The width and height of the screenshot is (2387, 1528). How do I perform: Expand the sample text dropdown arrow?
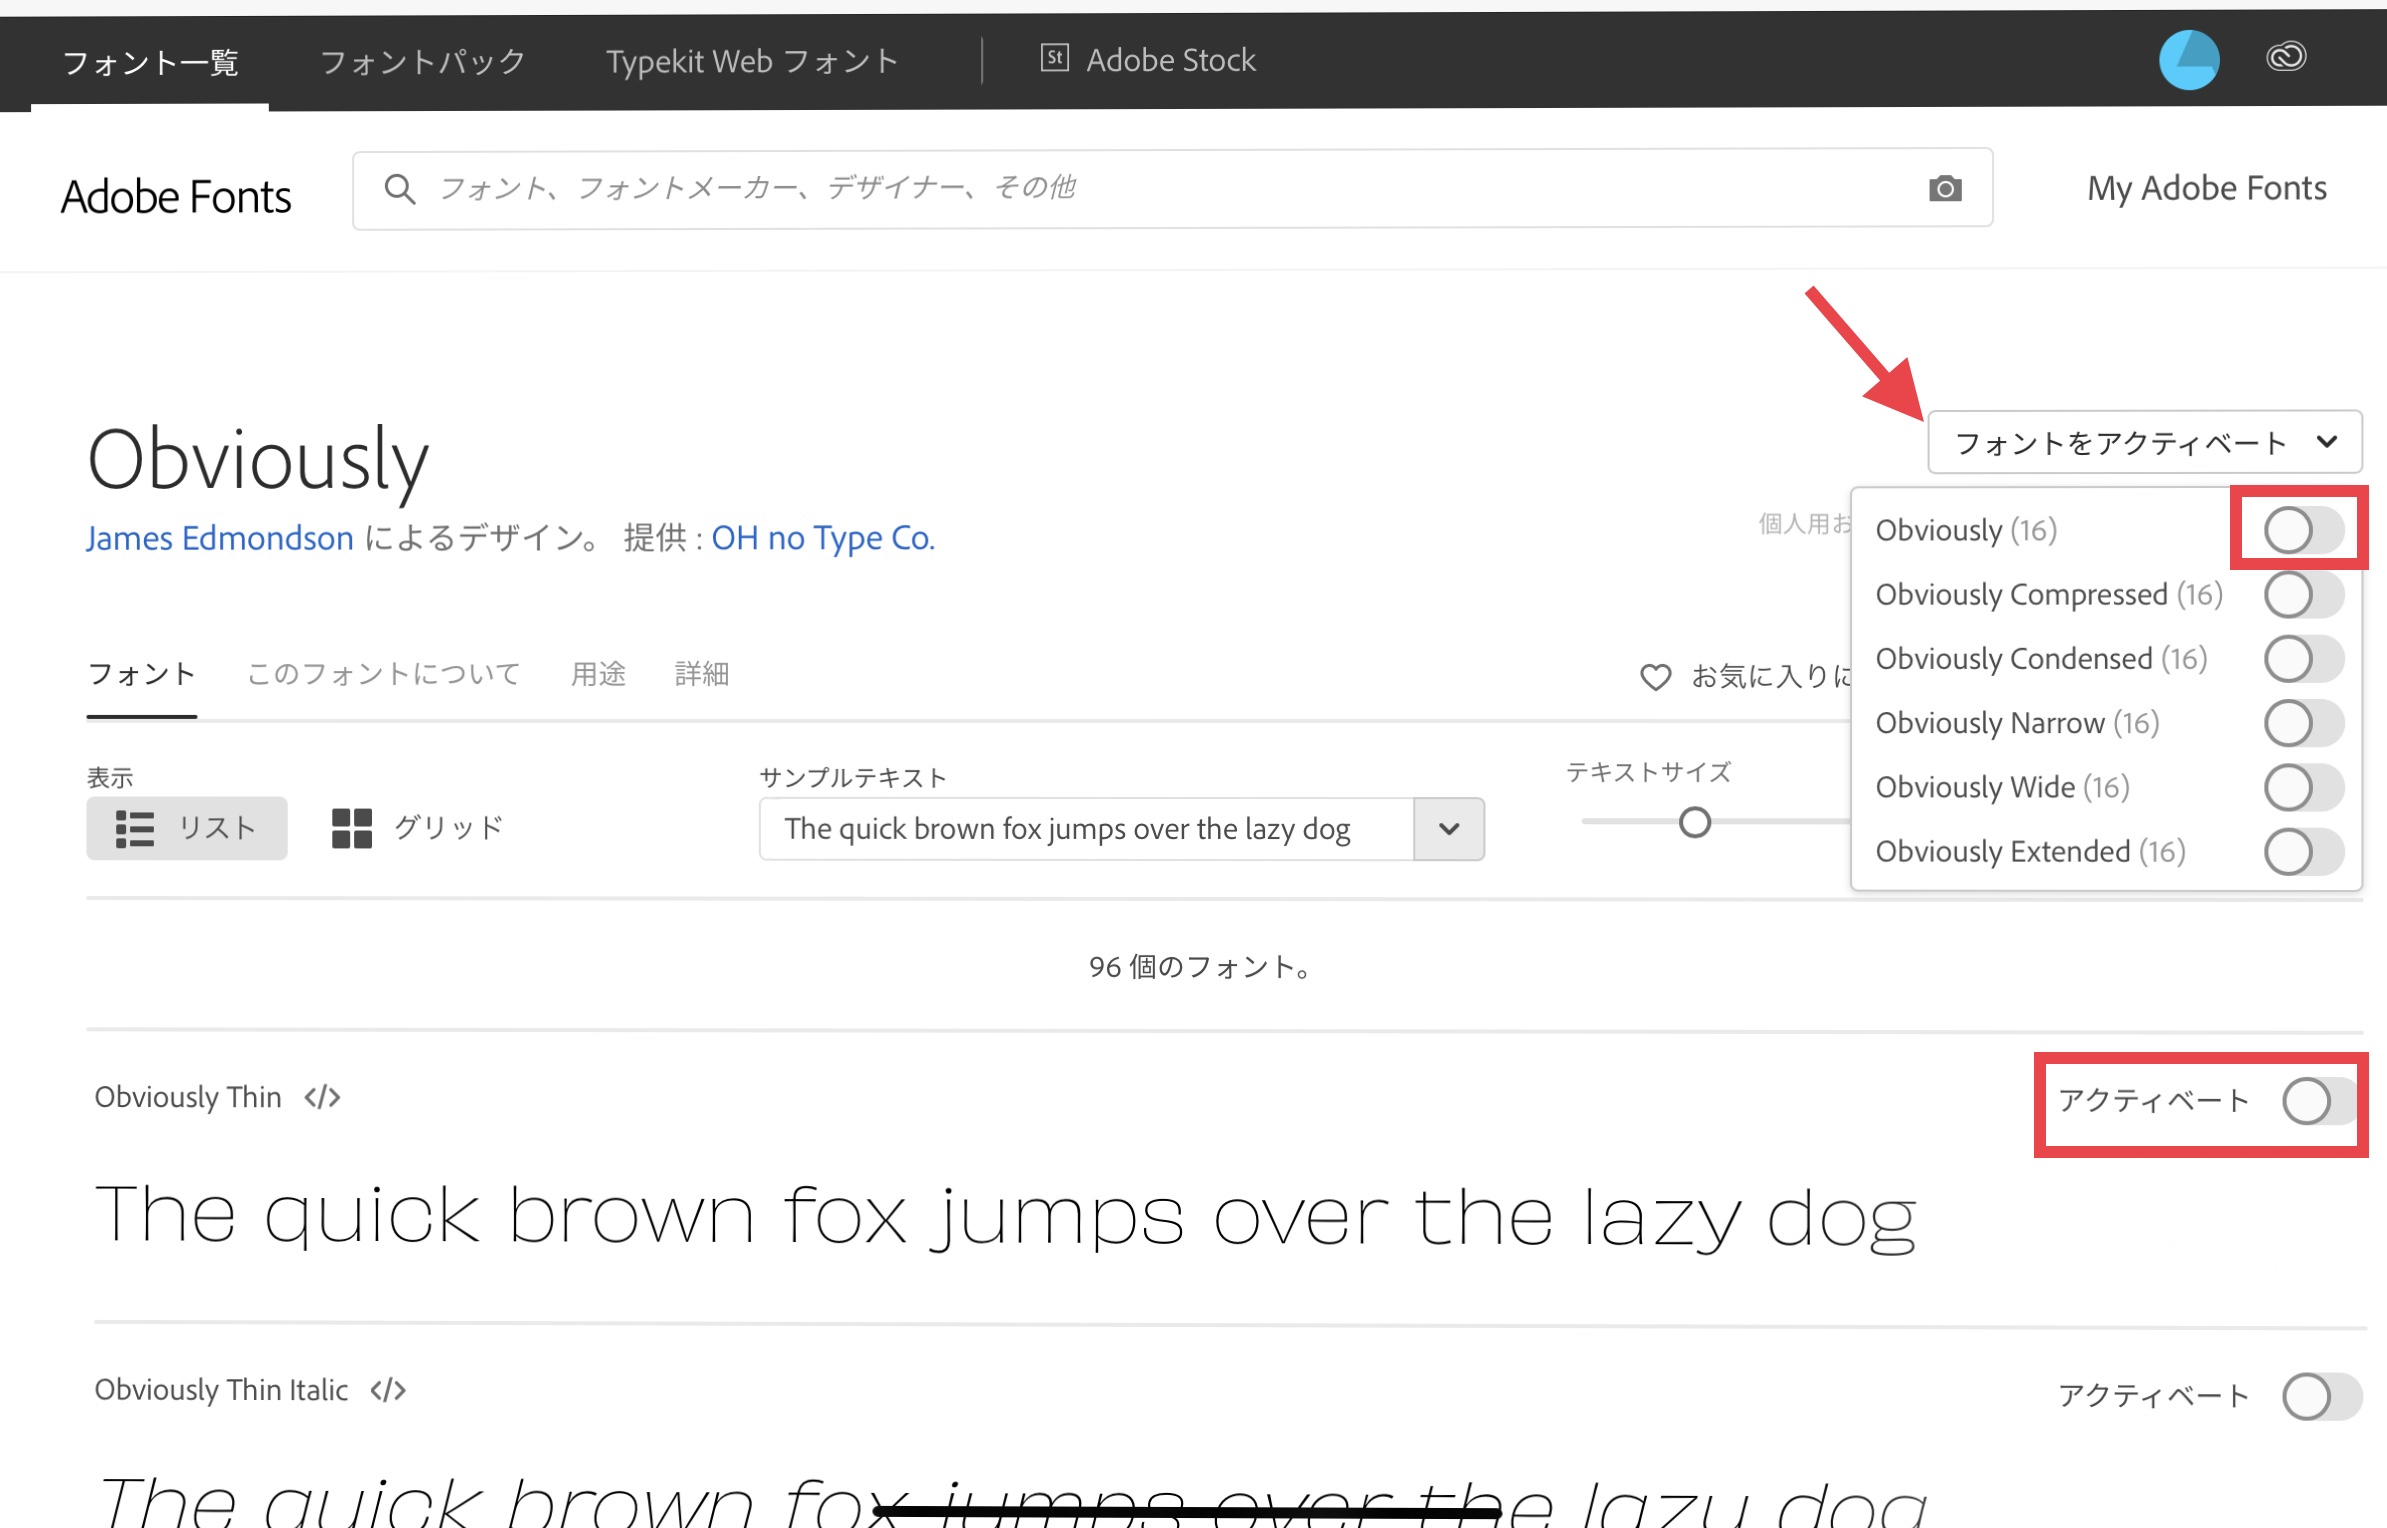1448,829
